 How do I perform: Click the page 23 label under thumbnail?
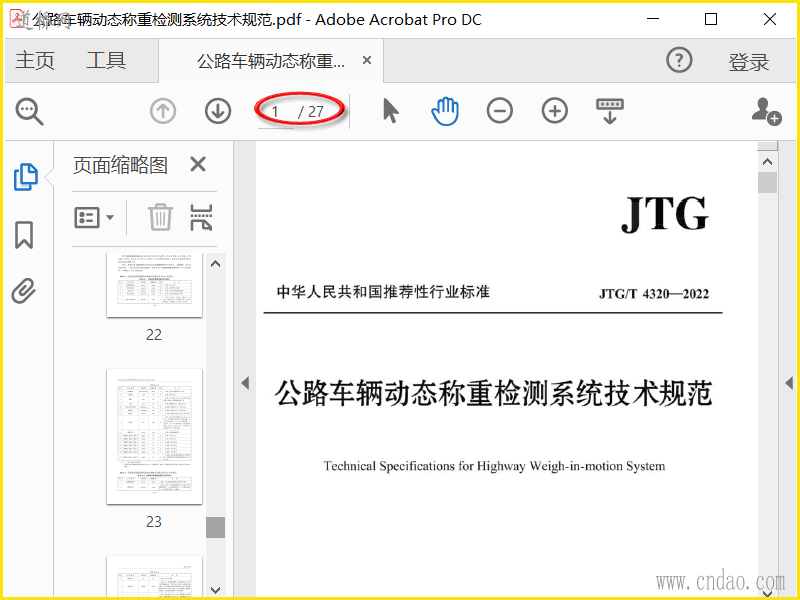[x=154, y=521]
